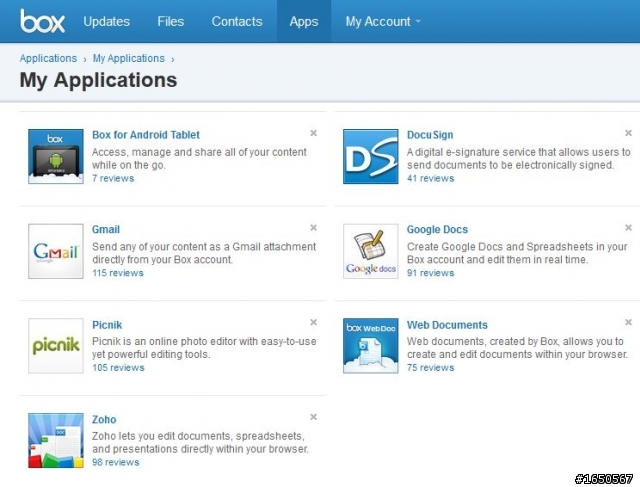Go to the Contacts tab
This screenshot has width=640, height=487.
(x=237, y=21)
